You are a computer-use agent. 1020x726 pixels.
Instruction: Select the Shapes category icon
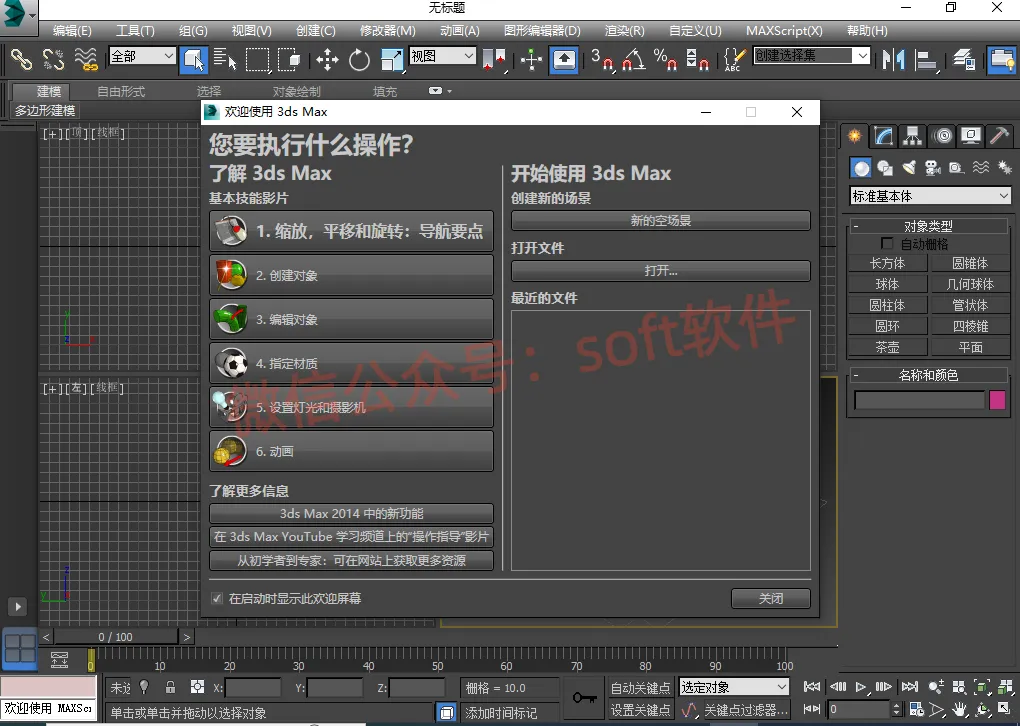[x=885, y=168]
